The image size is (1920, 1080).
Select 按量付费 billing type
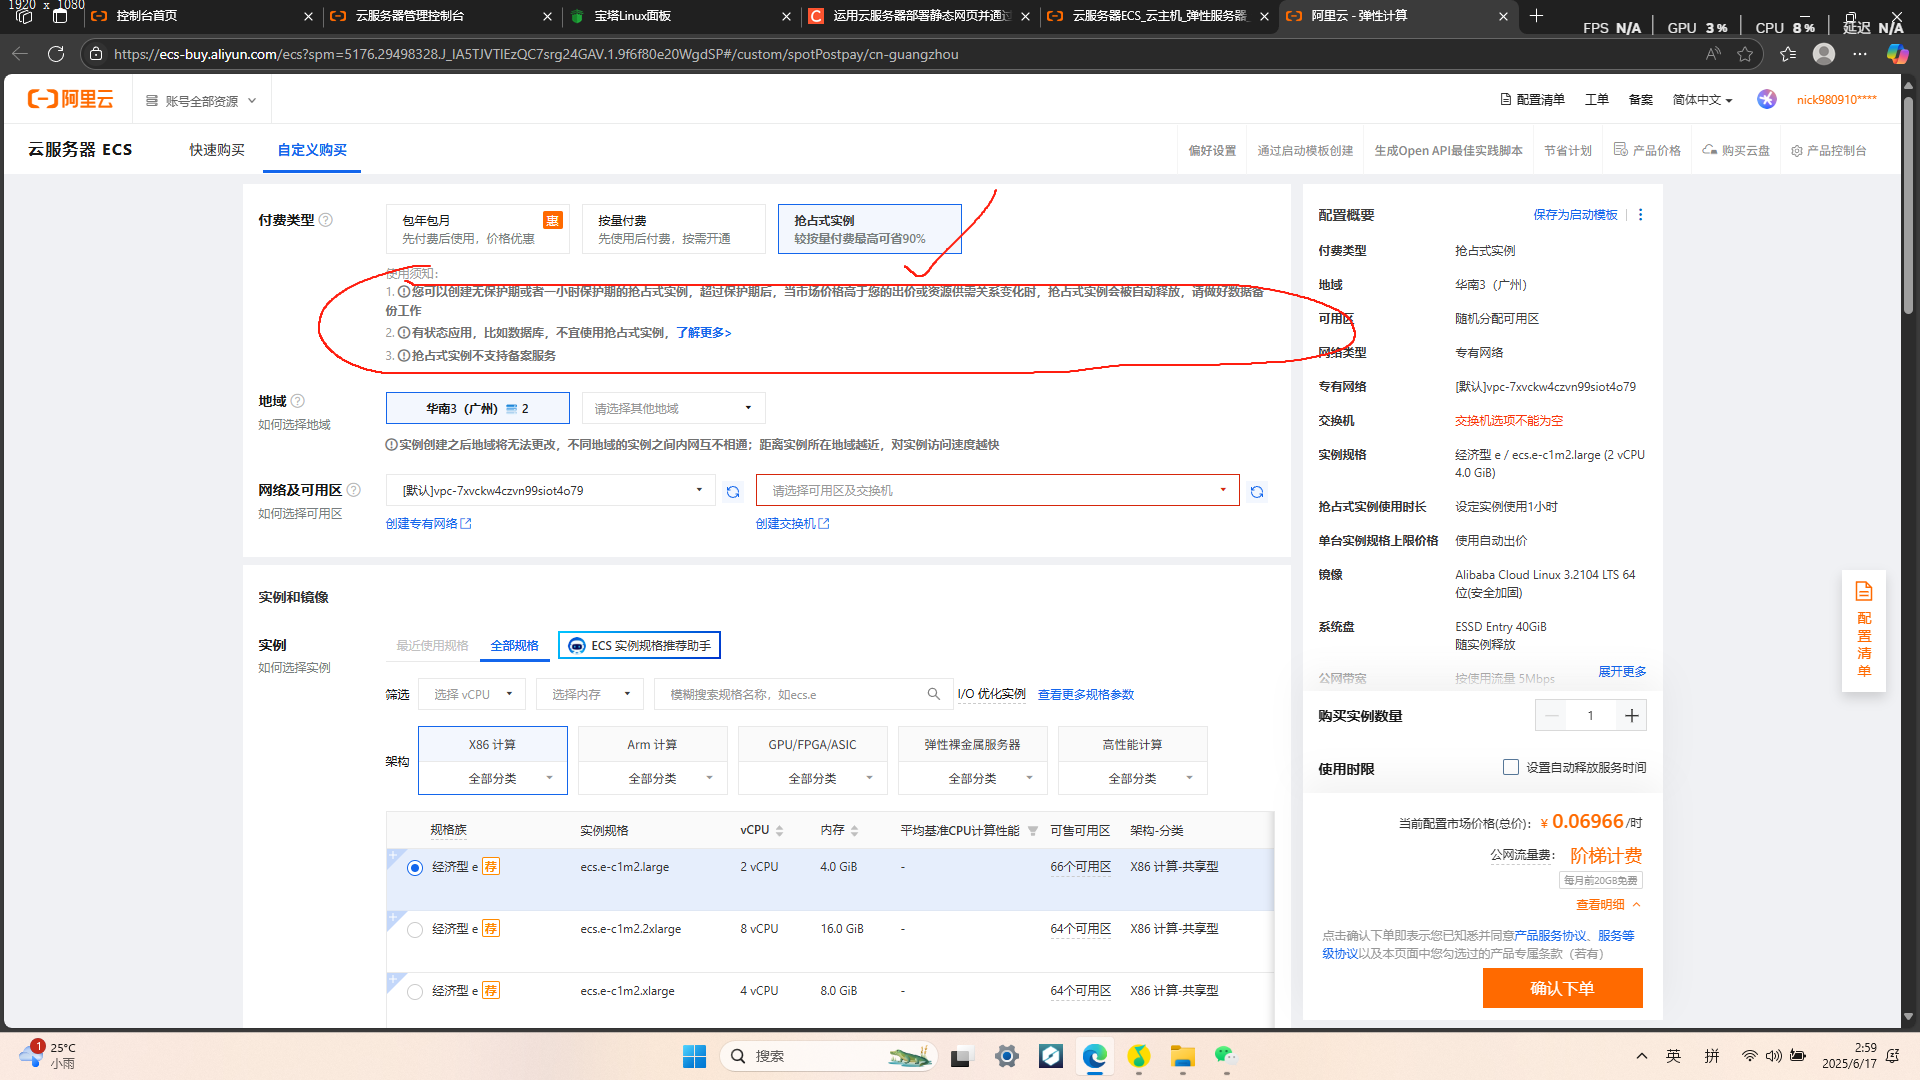674,229
